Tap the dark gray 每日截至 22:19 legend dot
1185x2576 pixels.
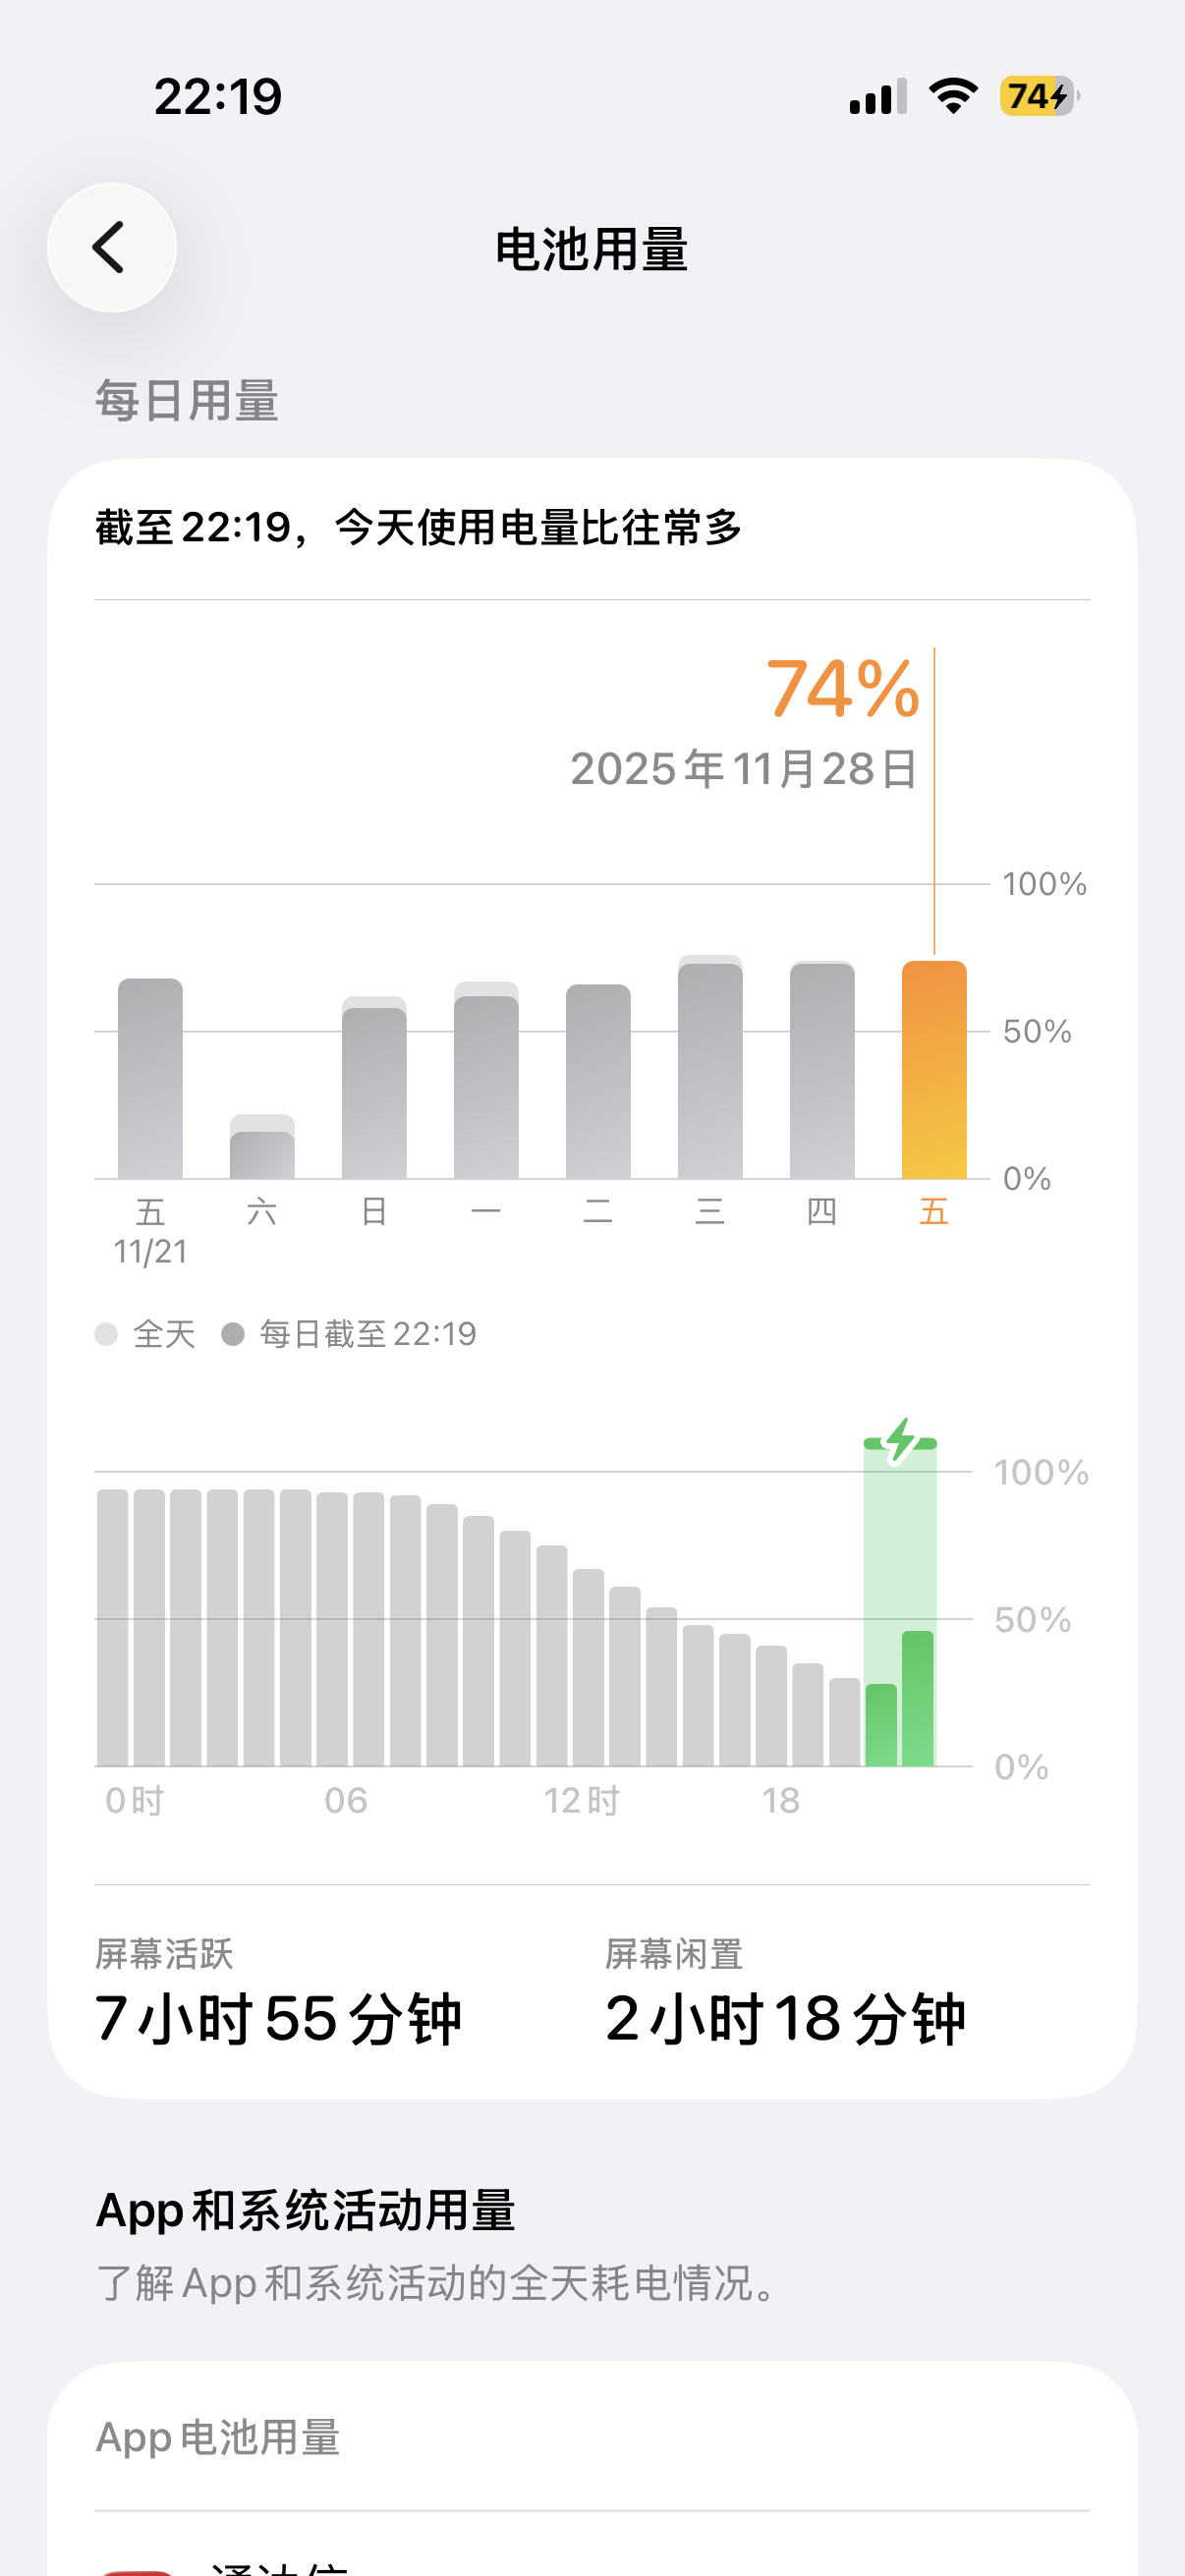[233, 1334]
